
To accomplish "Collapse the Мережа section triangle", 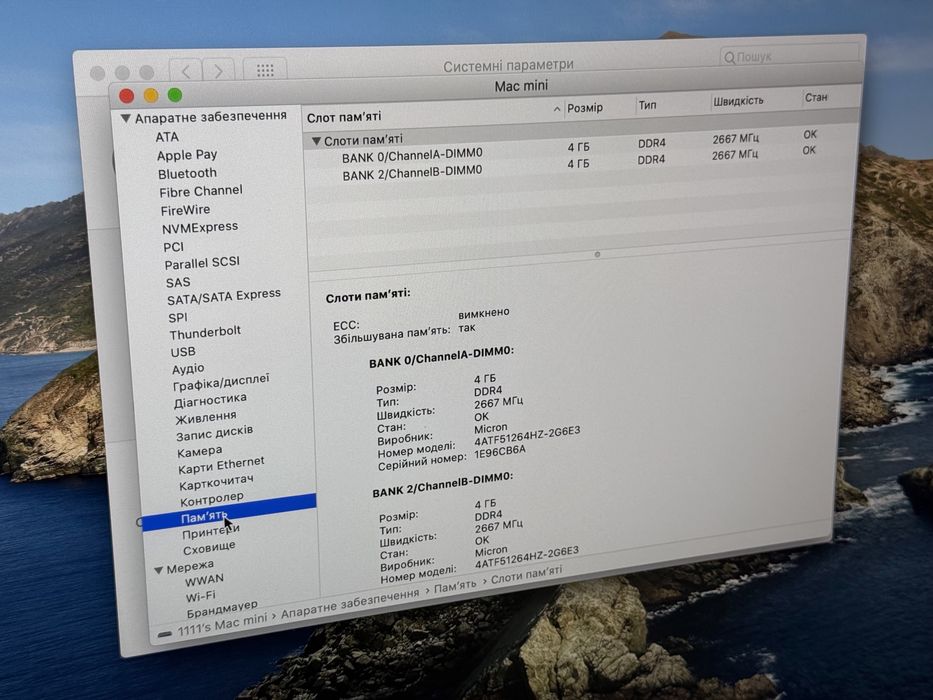I will [158, 570].
